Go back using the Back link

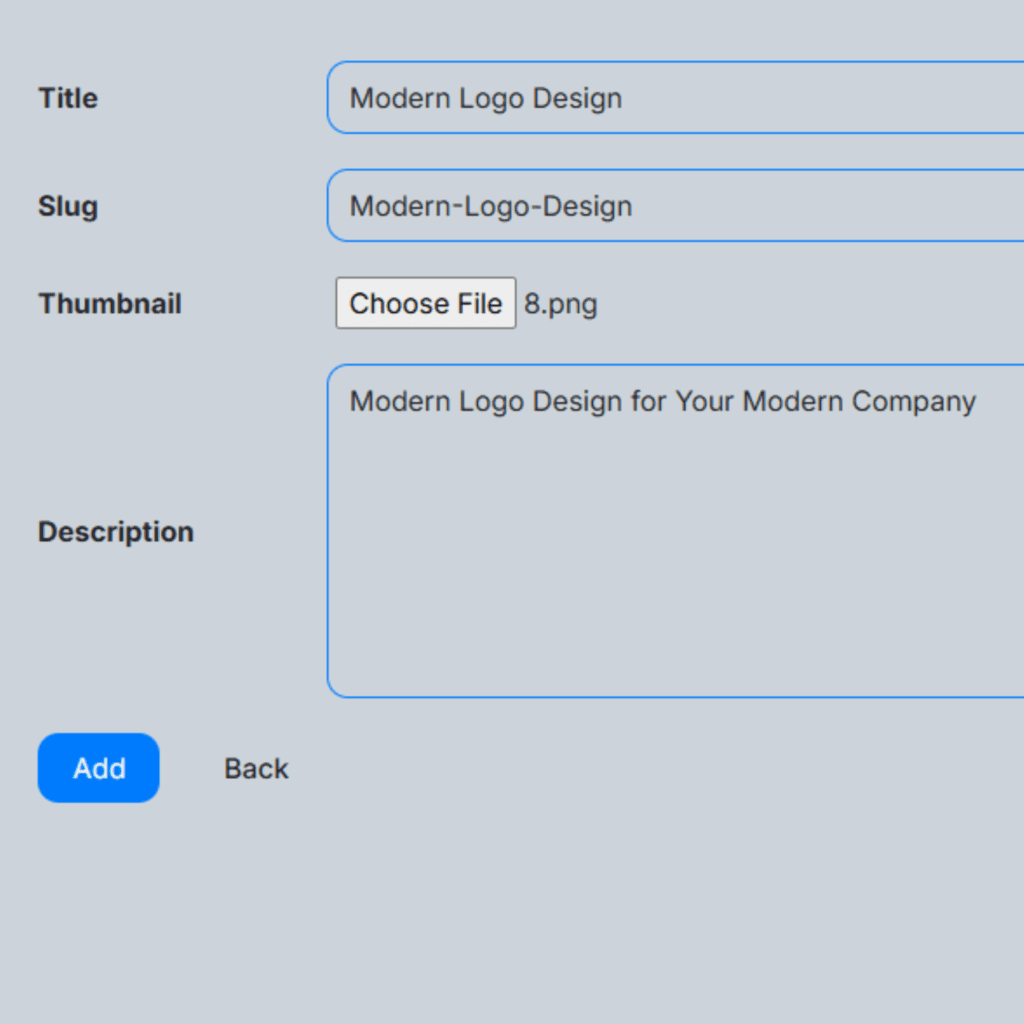[256, 768]
